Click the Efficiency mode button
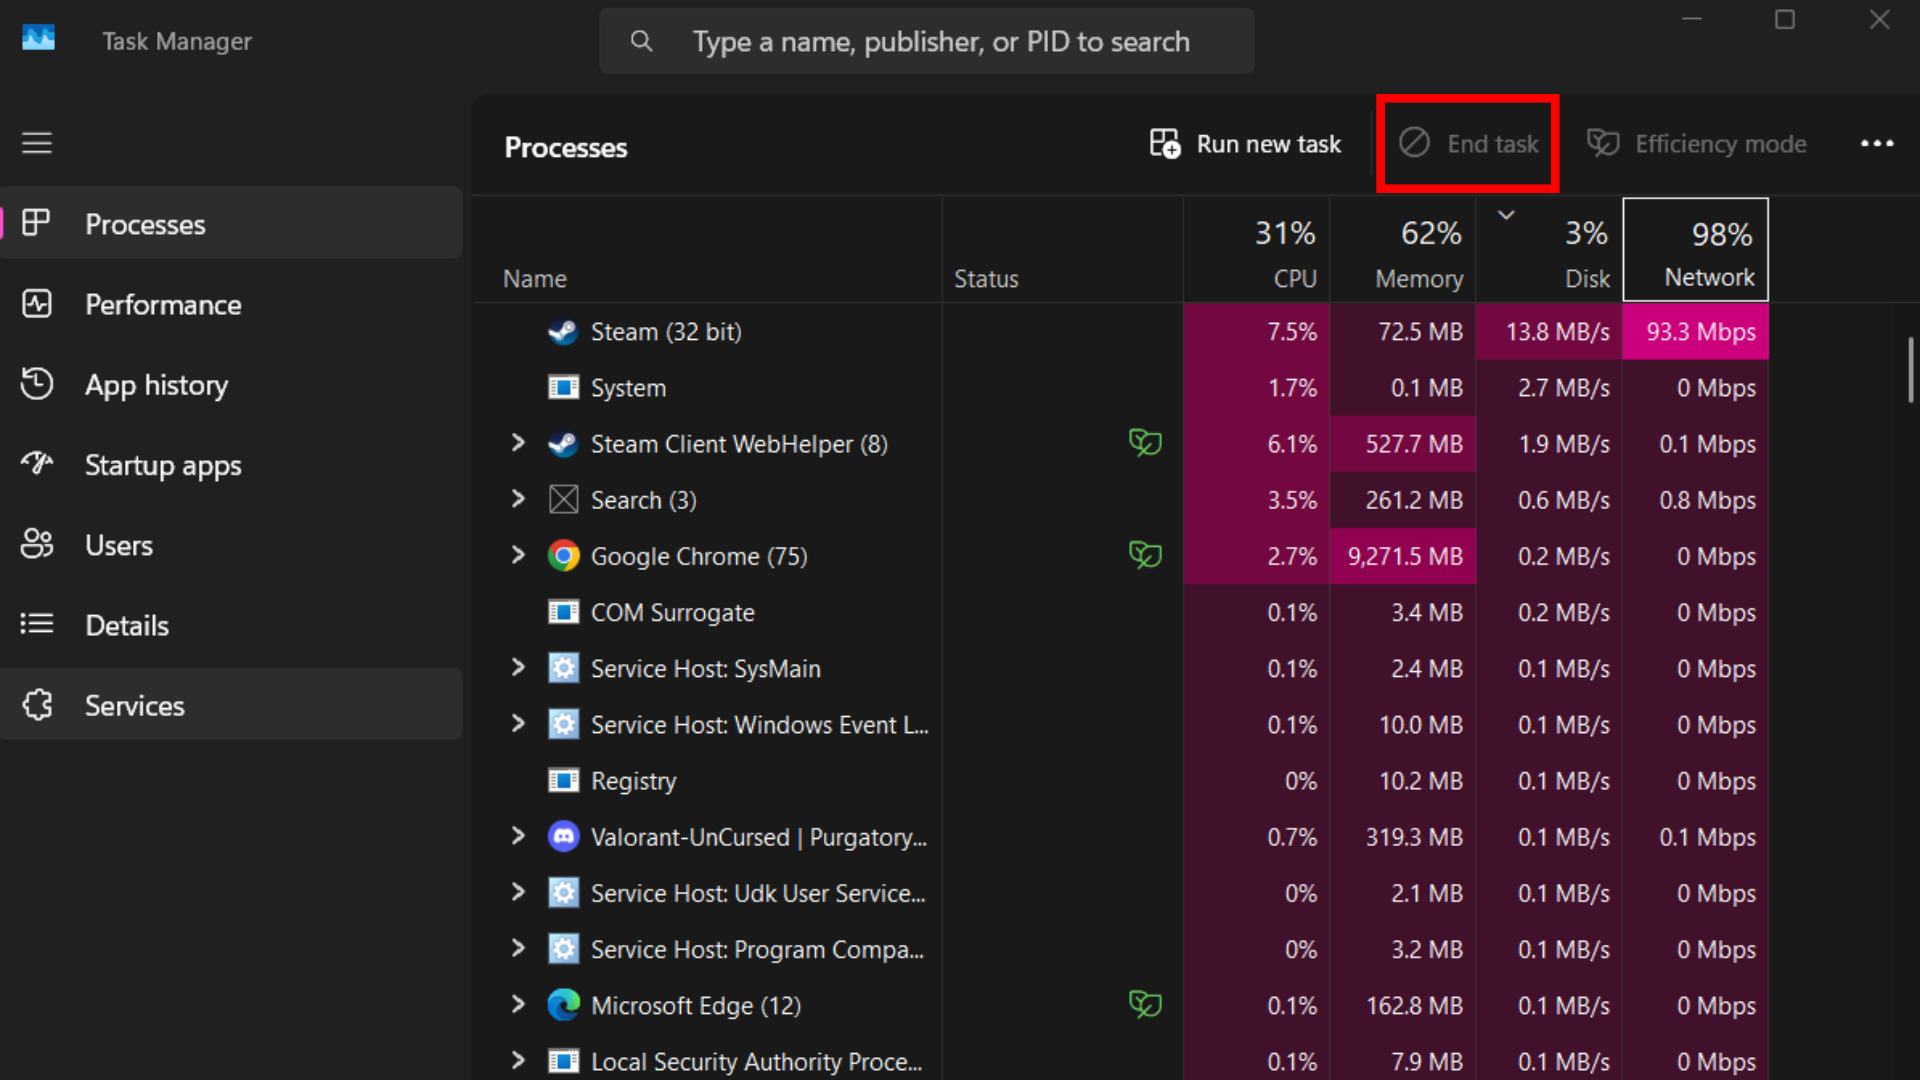 coord(1697,144)
